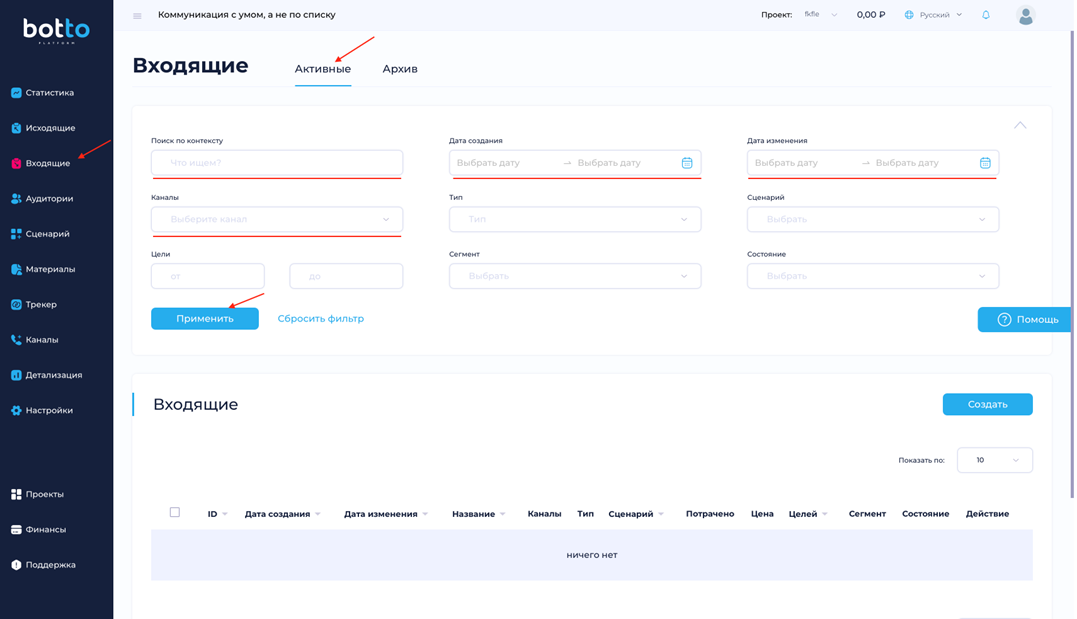
Task: Open the Проект selector dropdown
Action: (821, 14)
